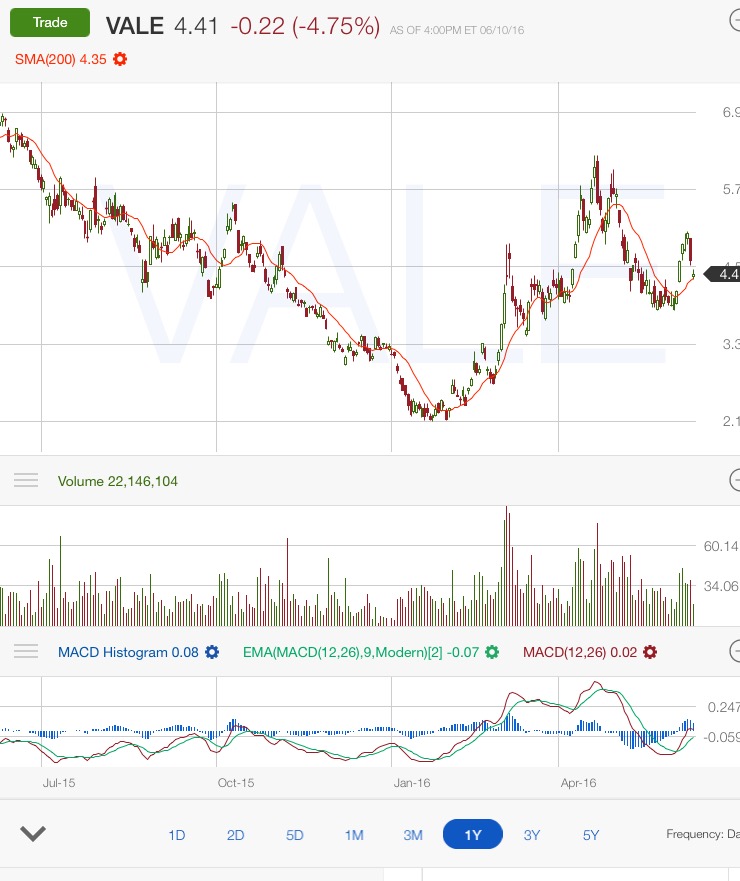
Task: Click the VALE ticker symbol
Action: pyautogui.click(x=134, y=25)
